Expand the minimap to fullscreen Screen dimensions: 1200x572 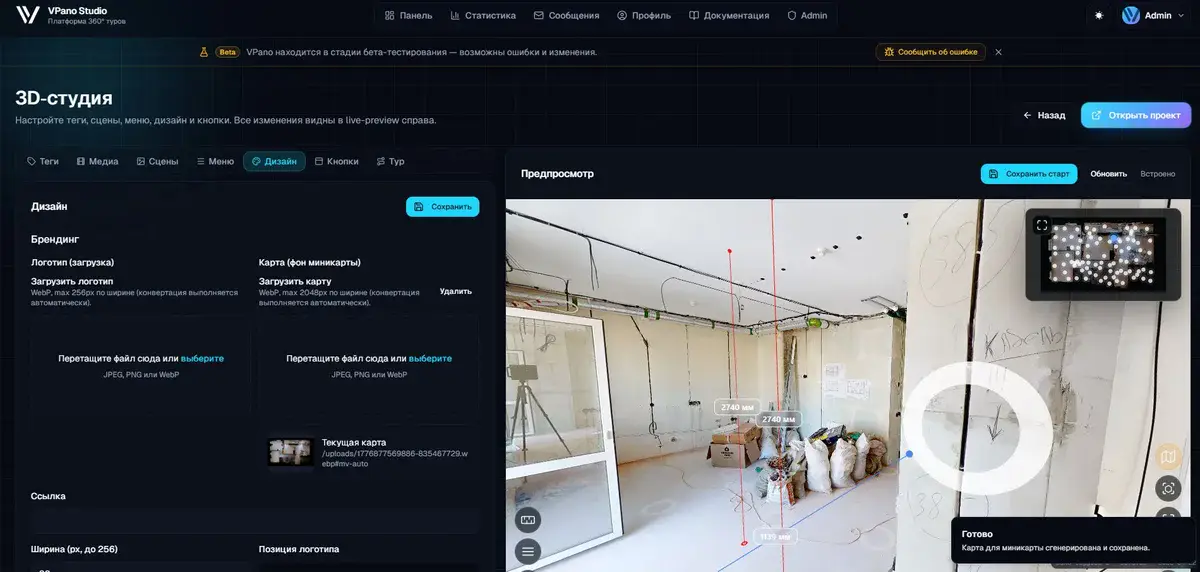coord(1042,225)
